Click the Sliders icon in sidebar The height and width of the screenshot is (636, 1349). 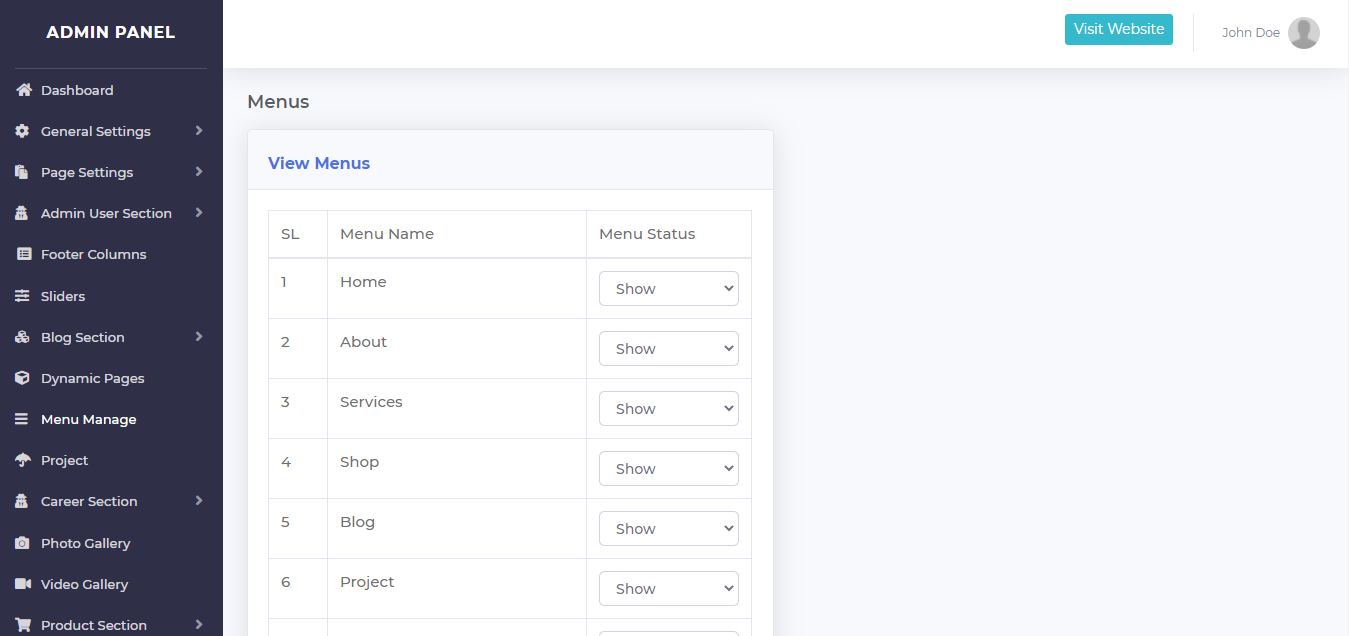[x=22, y=296]
